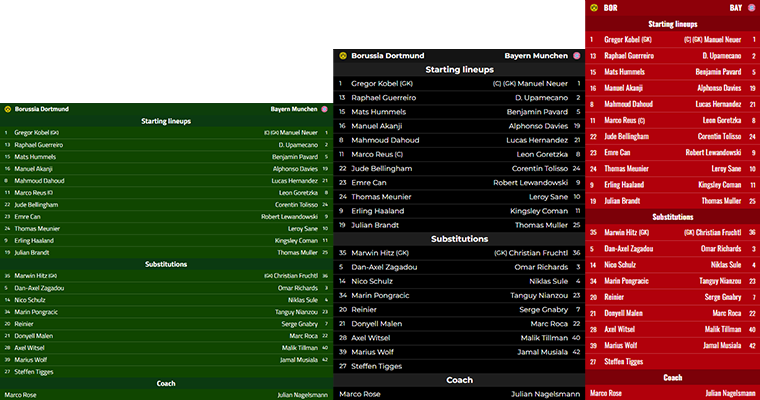Click Borussia Dortmund logo in green widget
This screenshot has height=400, width=760.
click(x=7, y=109)
